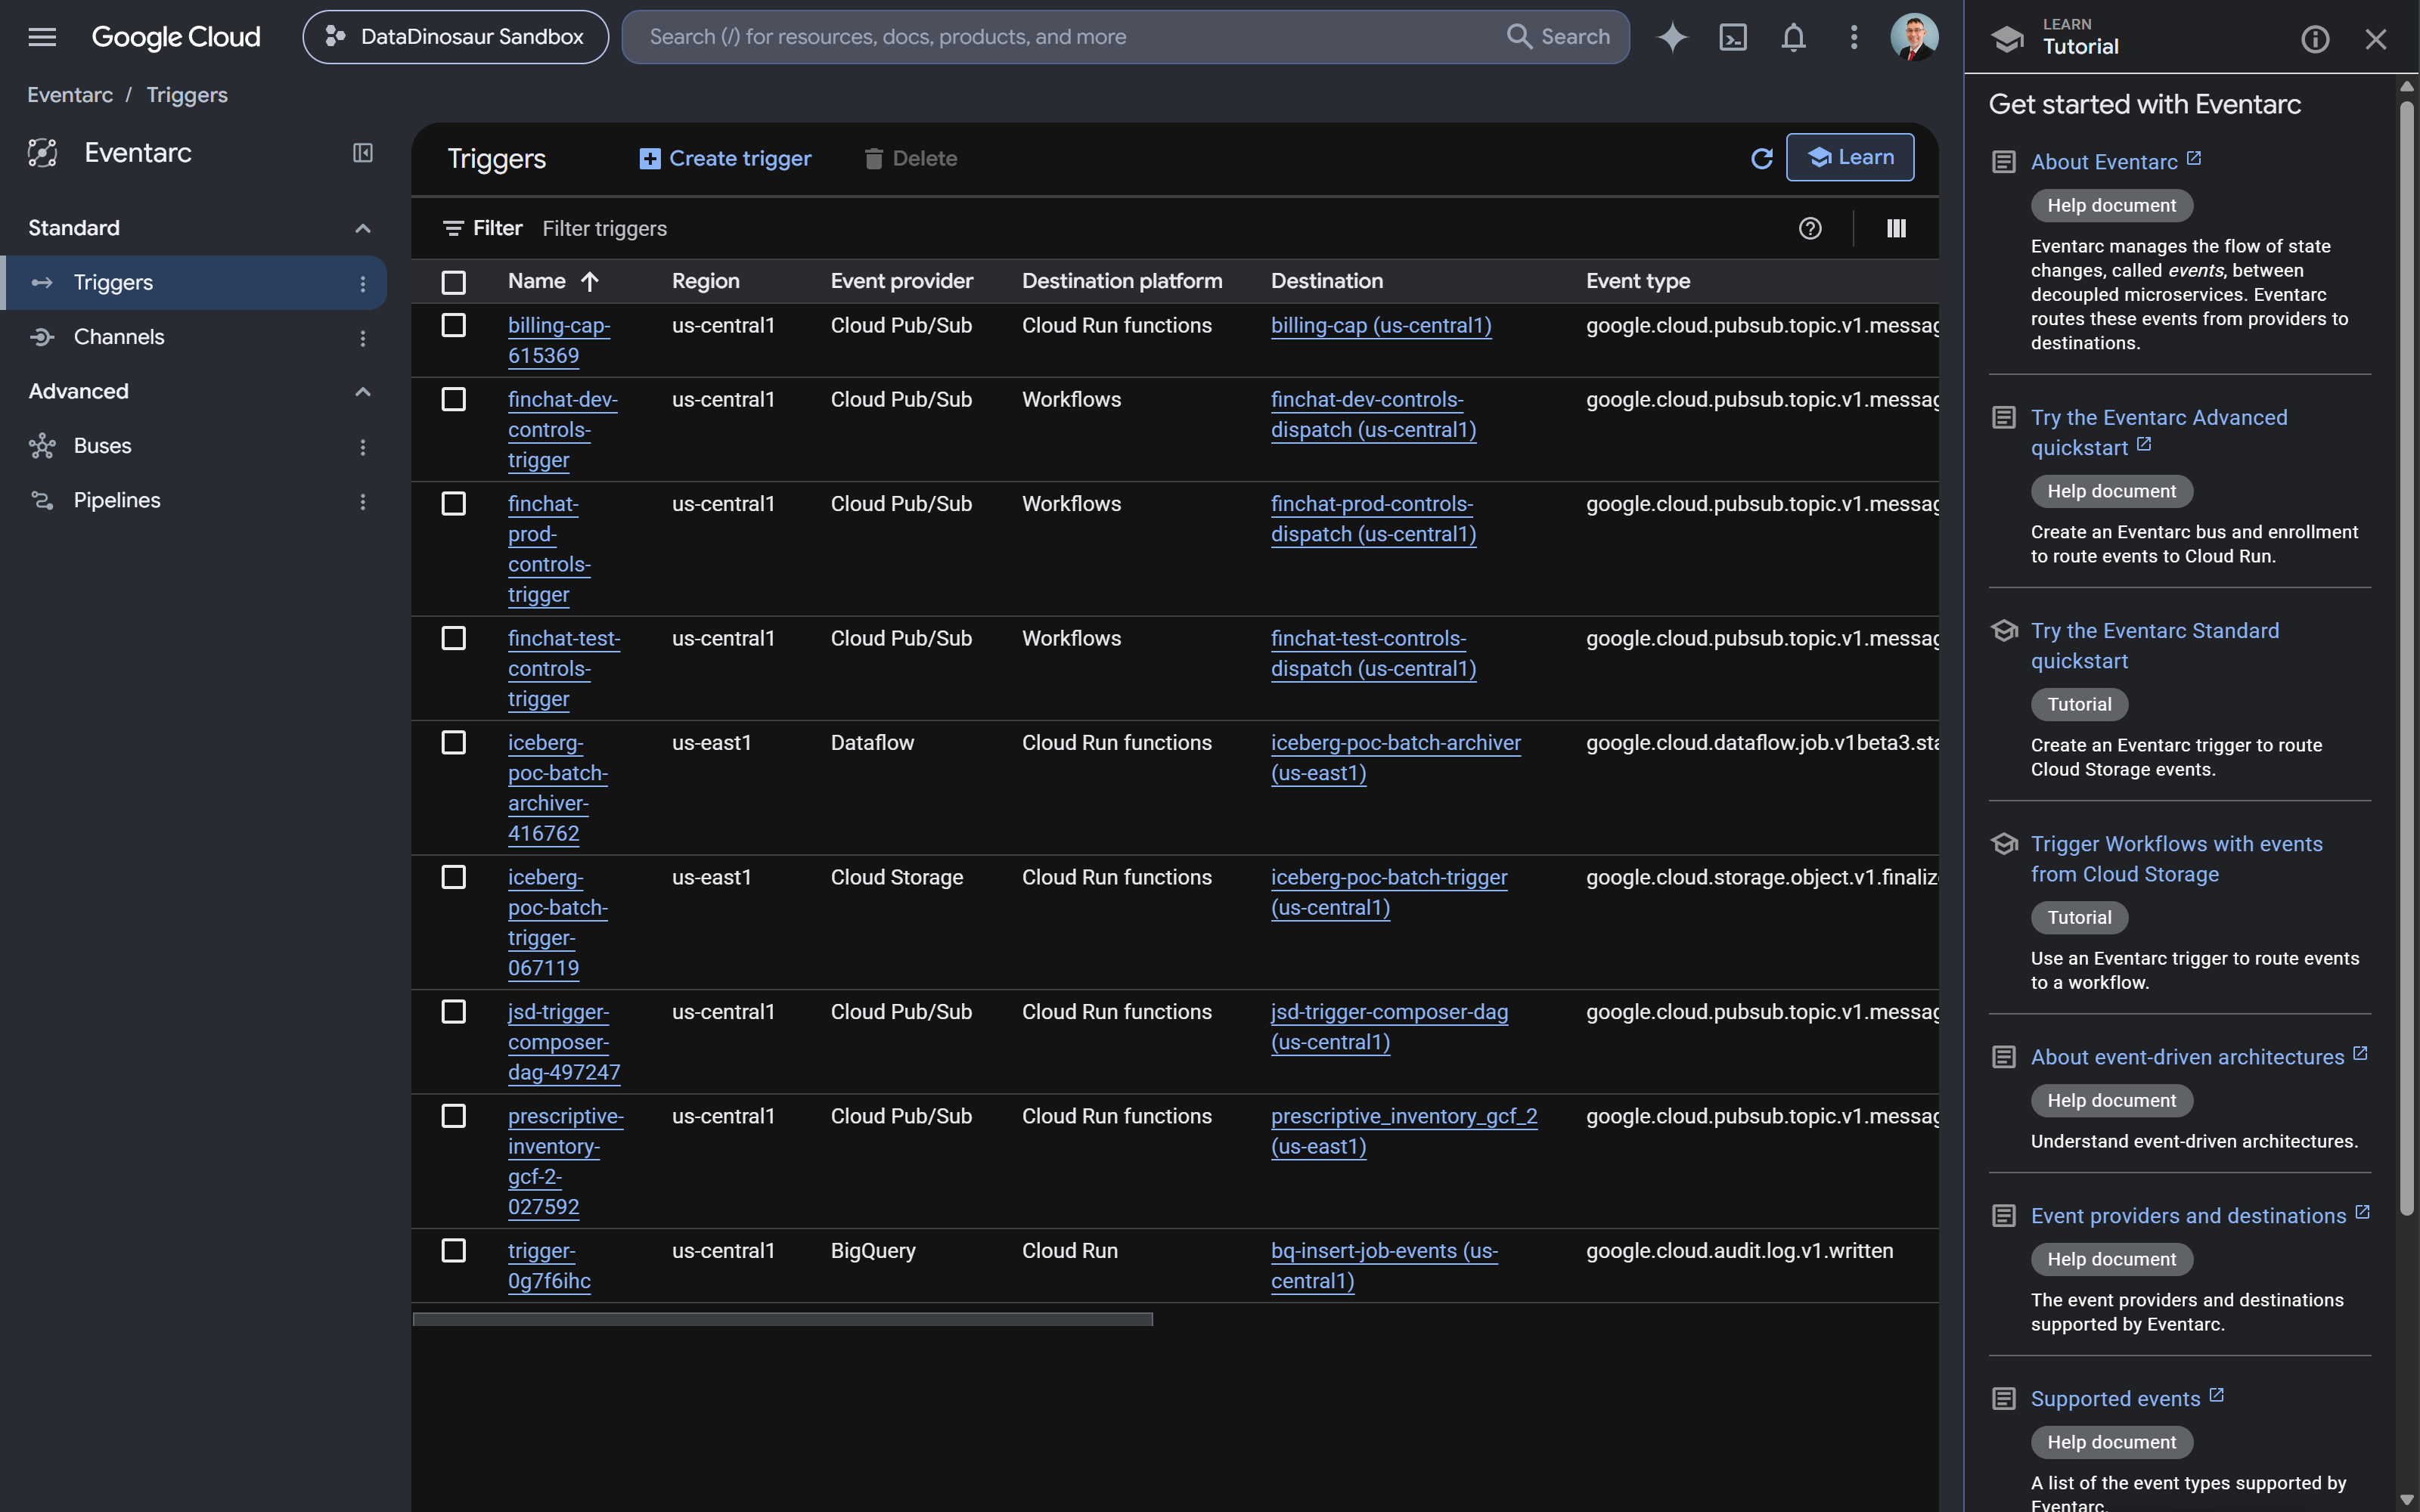The width and height of the screenshot is (2420, 1512).
Task: Open Pipelines in the side navigation
Action: (x=194, y=500)
